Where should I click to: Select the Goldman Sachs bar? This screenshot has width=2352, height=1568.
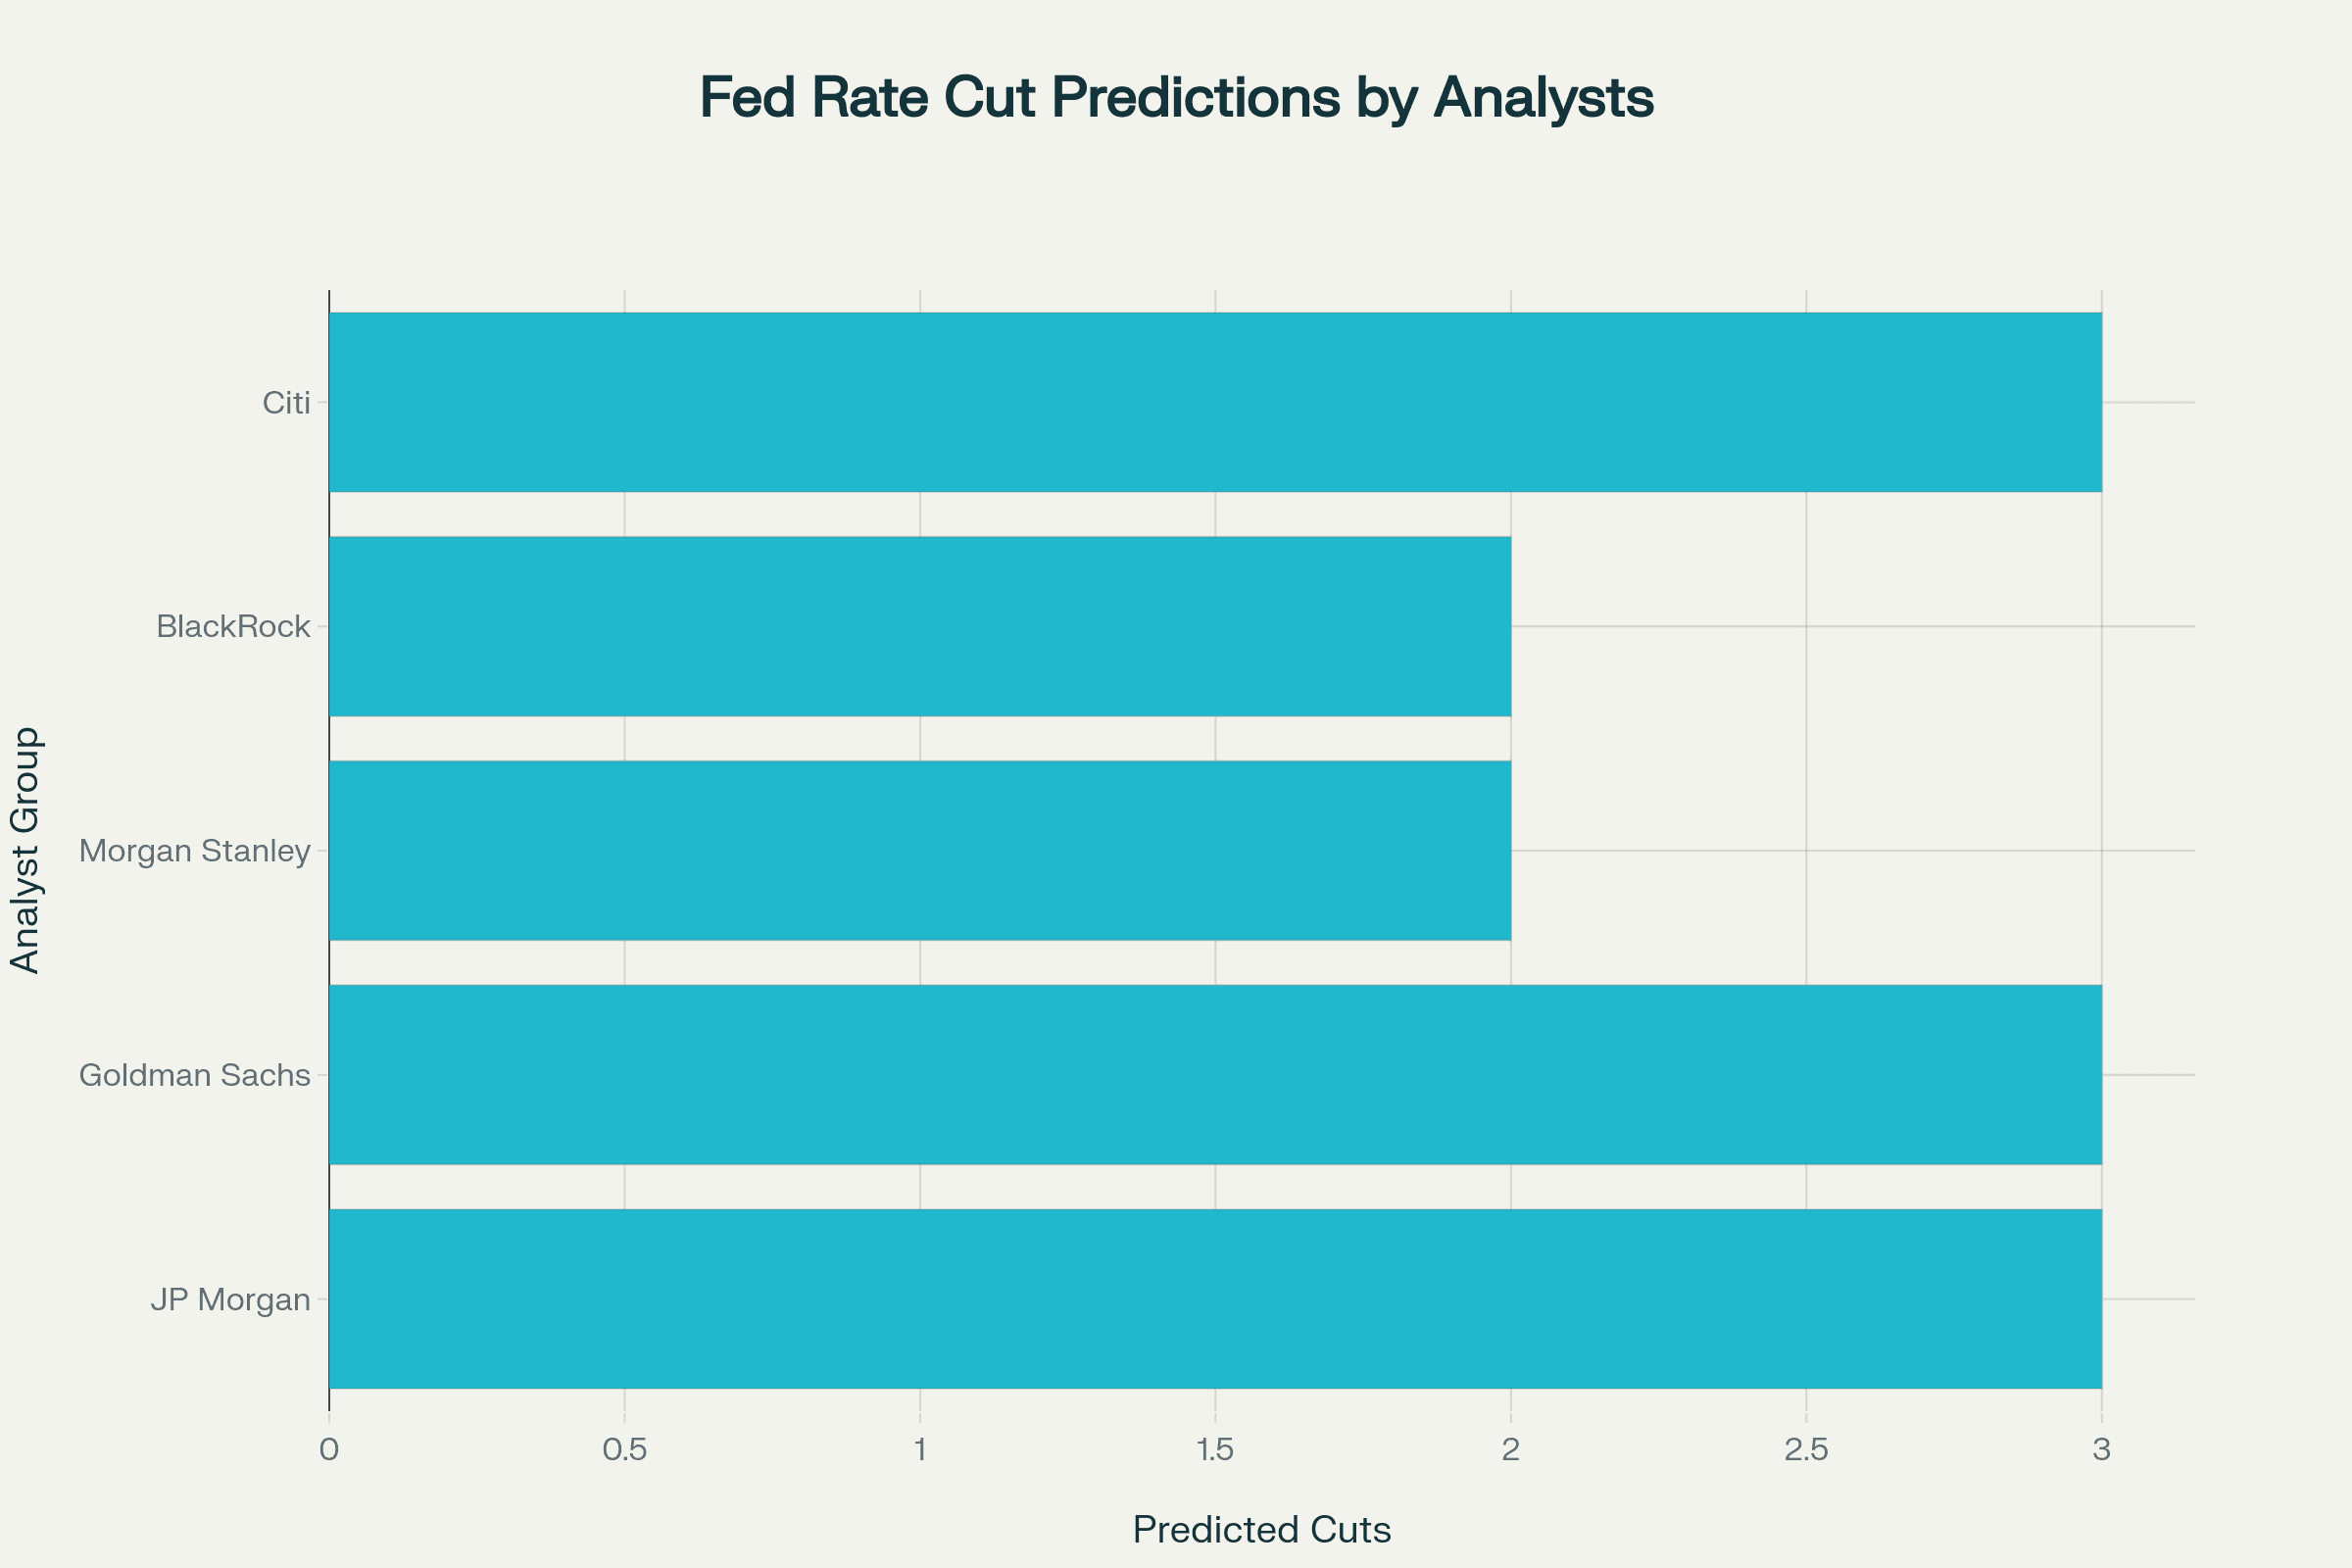click(x=1215, y=1074)
